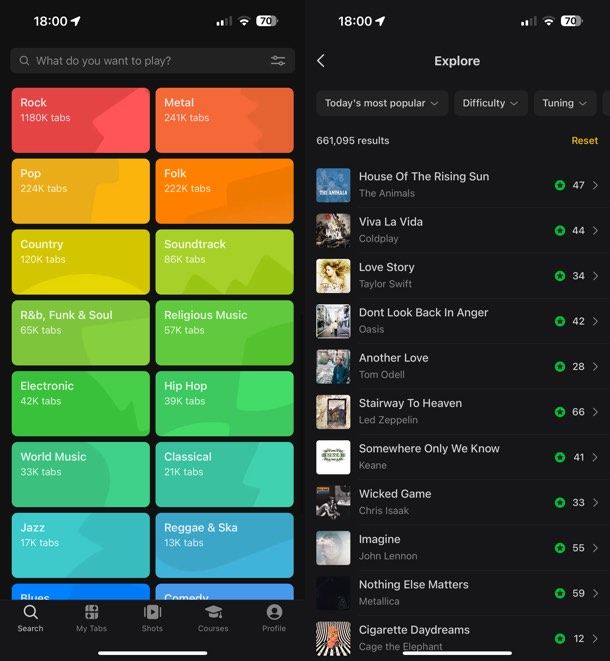Tap the magnifier icon in search bar
The width and height of the screenshot is (610, 661).
pos(24,61)
